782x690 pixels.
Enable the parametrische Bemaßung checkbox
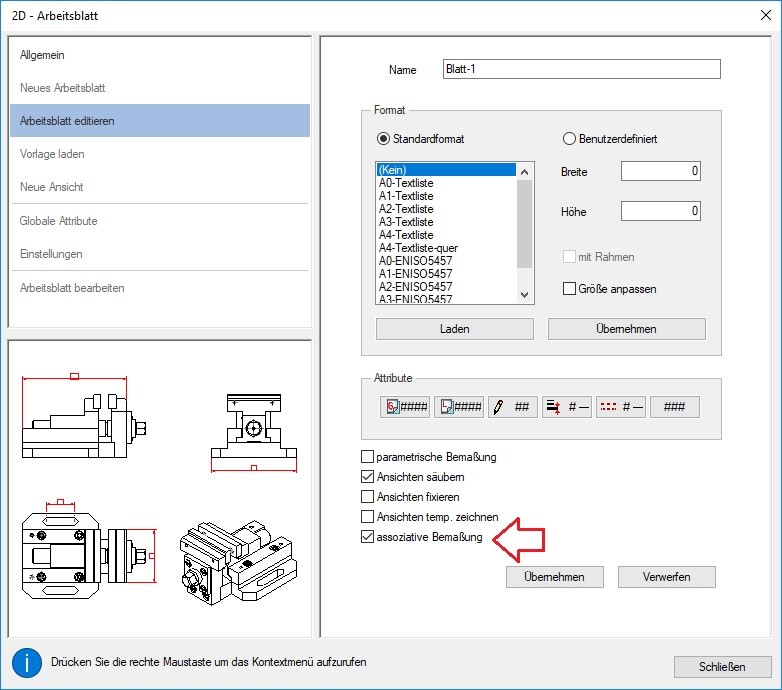click(x=367, y=457)
